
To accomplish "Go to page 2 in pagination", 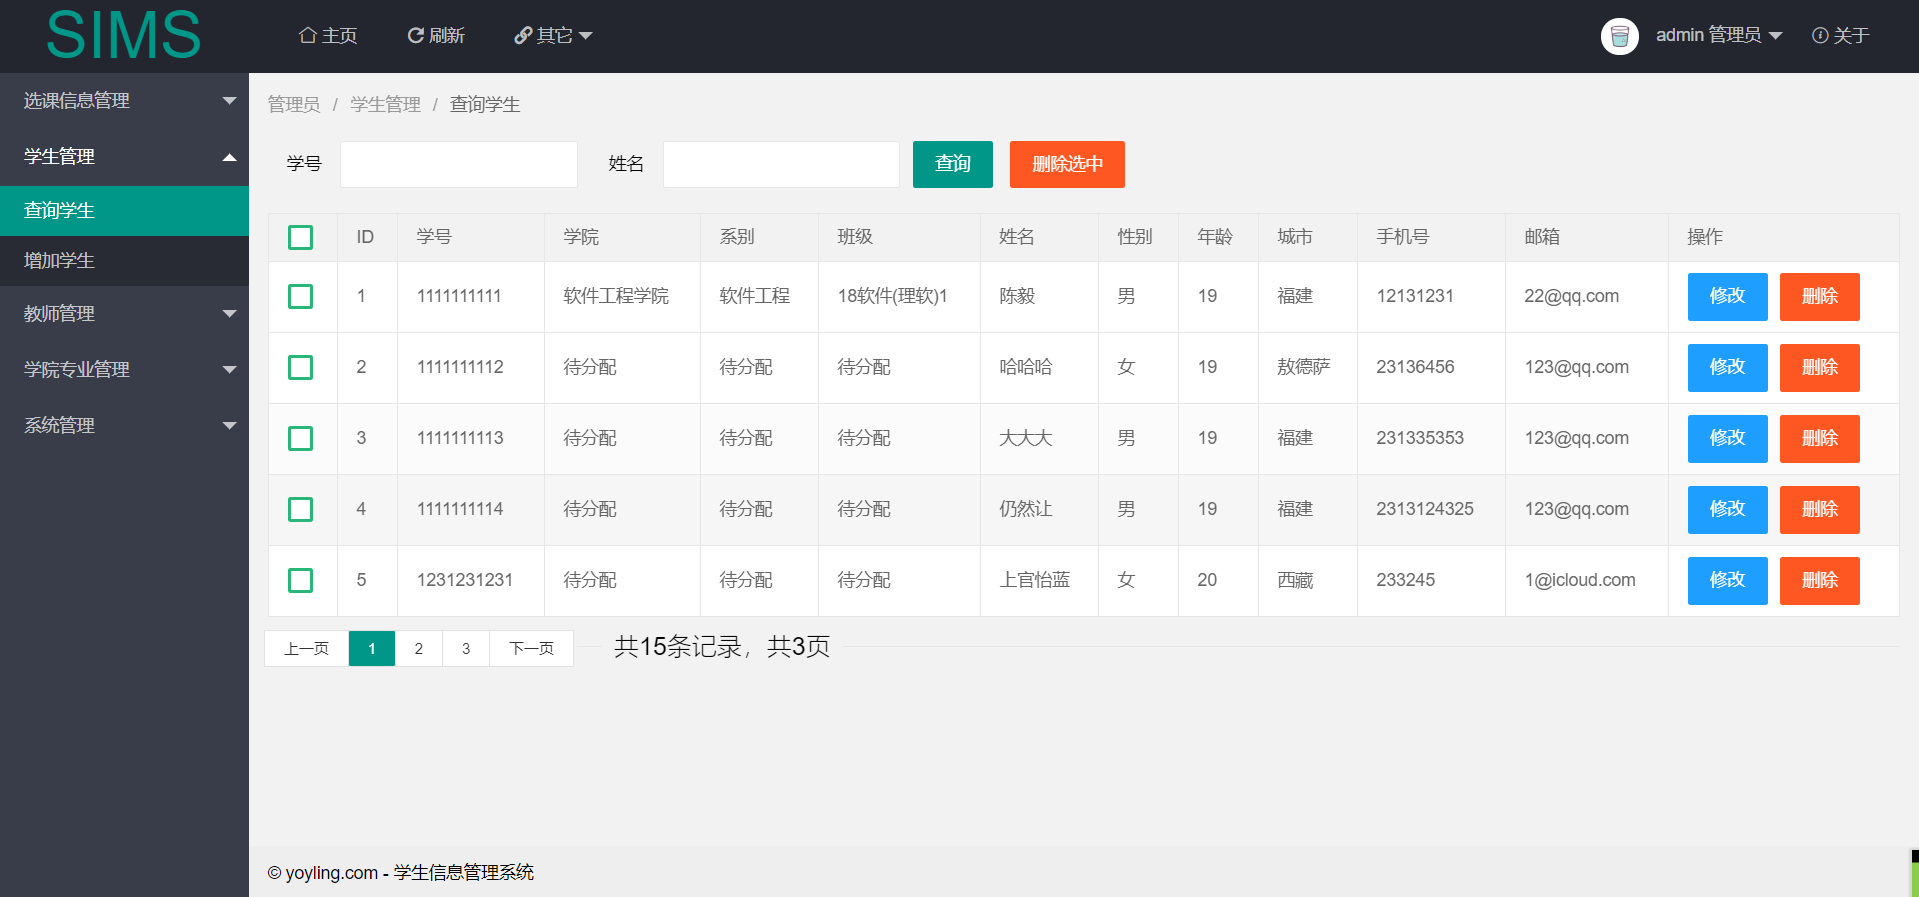I will (x=419, y=648).
